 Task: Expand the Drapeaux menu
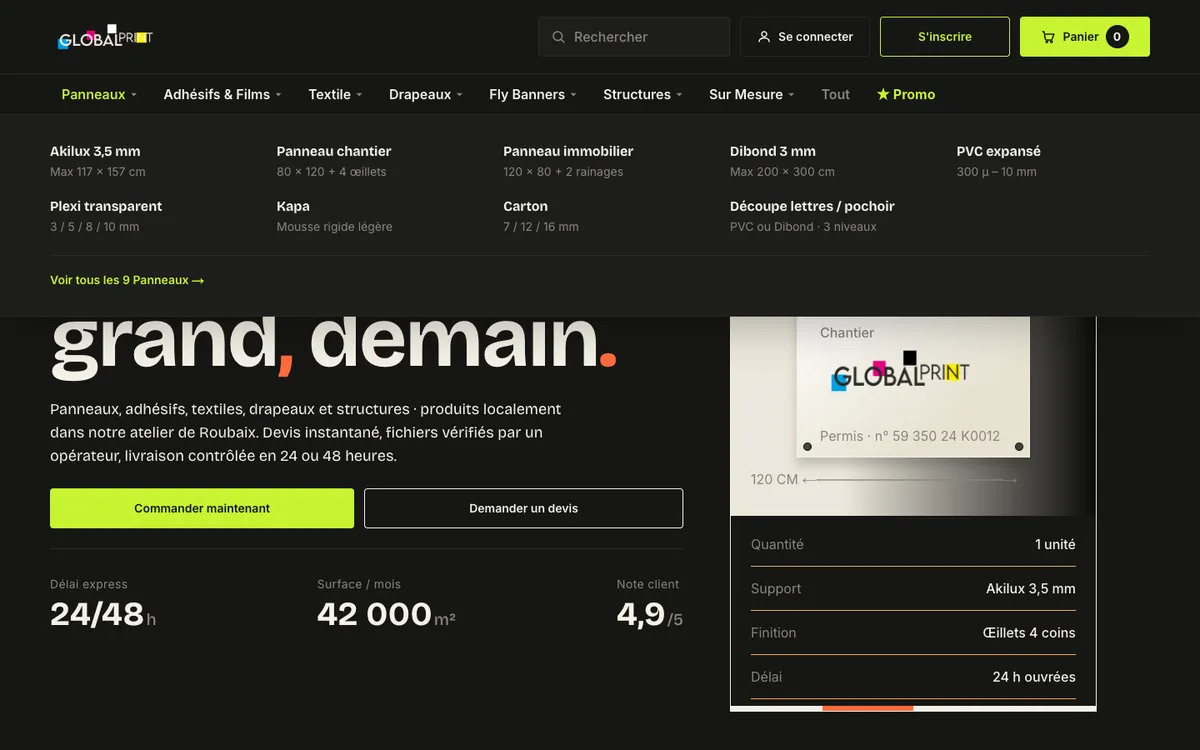pyautogui.click(x=426, y=94)
